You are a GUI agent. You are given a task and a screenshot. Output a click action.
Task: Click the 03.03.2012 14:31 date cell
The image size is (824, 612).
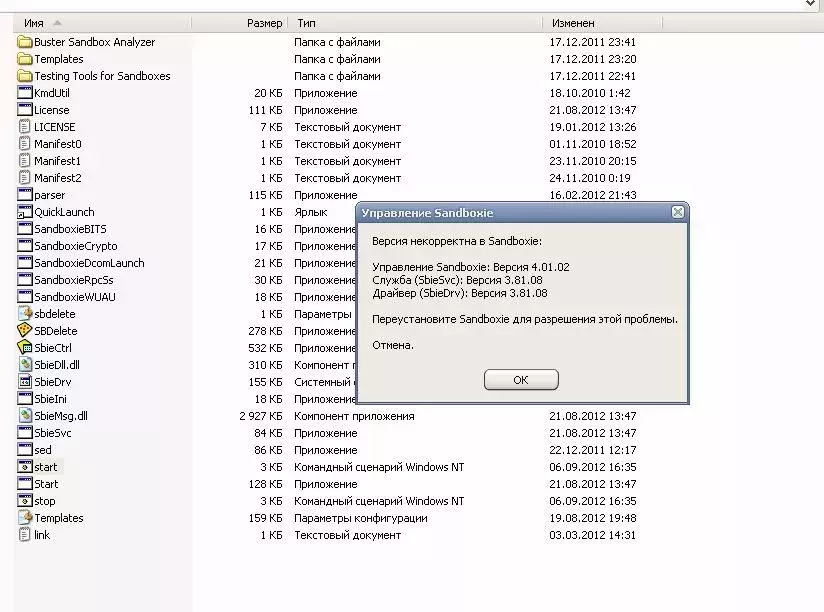(593, 535)
